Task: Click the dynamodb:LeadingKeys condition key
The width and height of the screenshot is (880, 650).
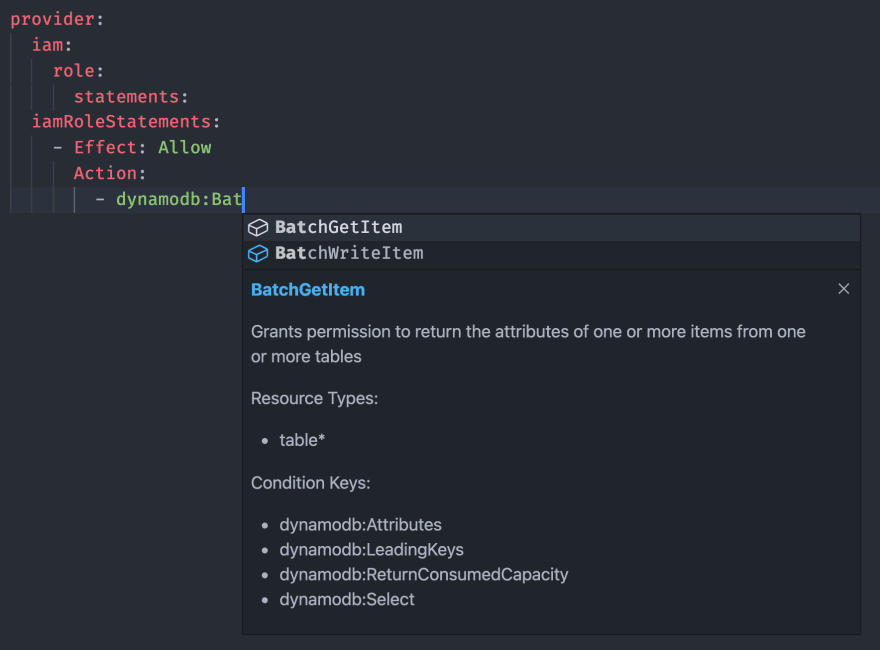Action: click(372, 550)
